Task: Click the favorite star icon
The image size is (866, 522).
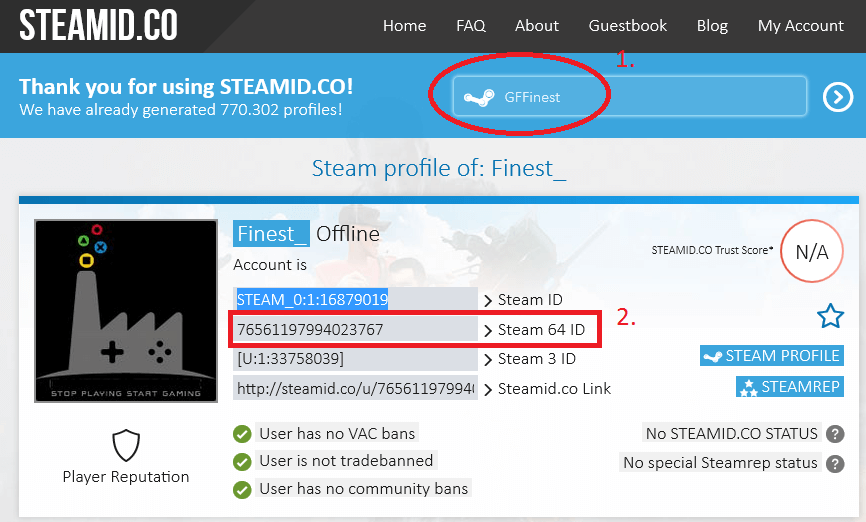Action: click(830, 317)
